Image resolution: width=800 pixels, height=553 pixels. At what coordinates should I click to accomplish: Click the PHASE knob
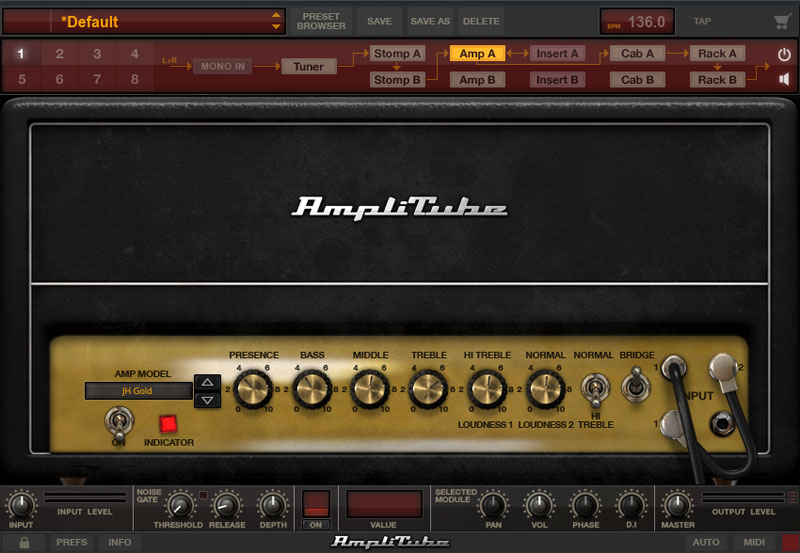tap(585, 506)
